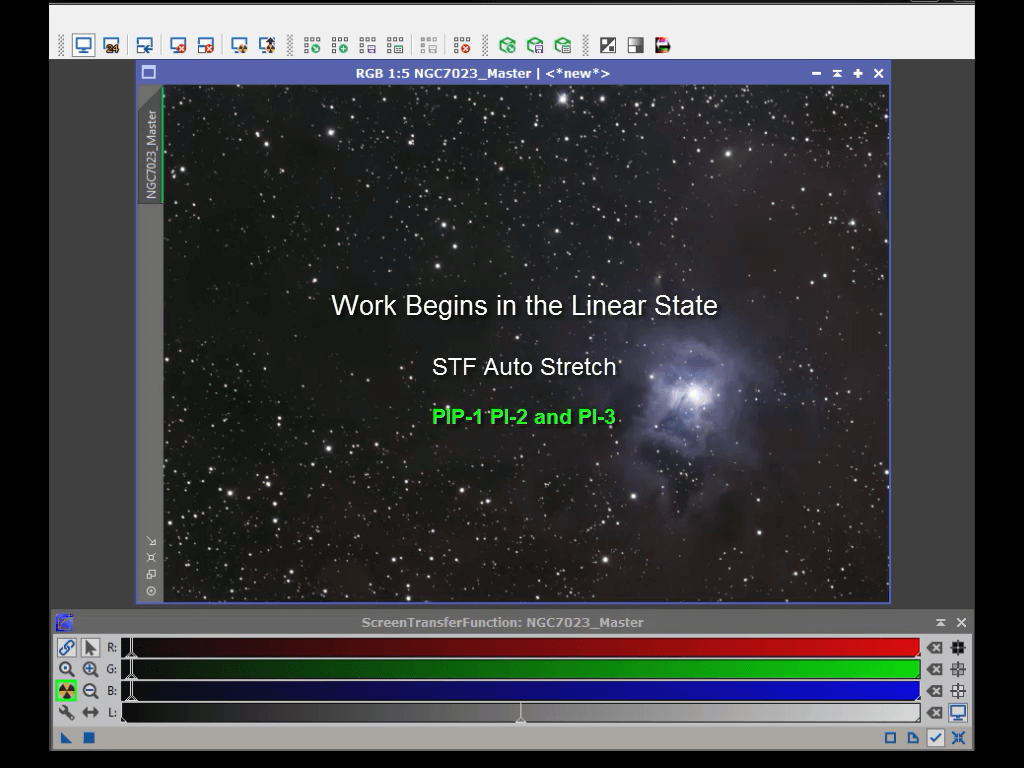
Task: Click the STF Auto Stretch radiation icon
Action: pos(66,691)
